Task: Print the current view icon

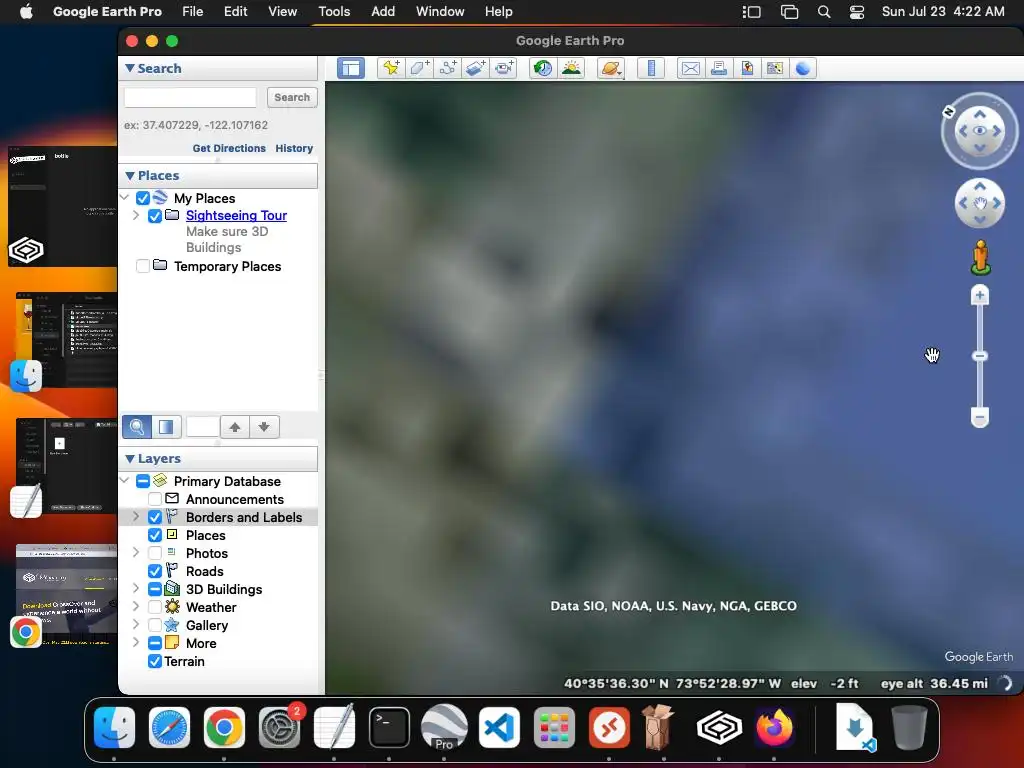Action: point(718,68)
